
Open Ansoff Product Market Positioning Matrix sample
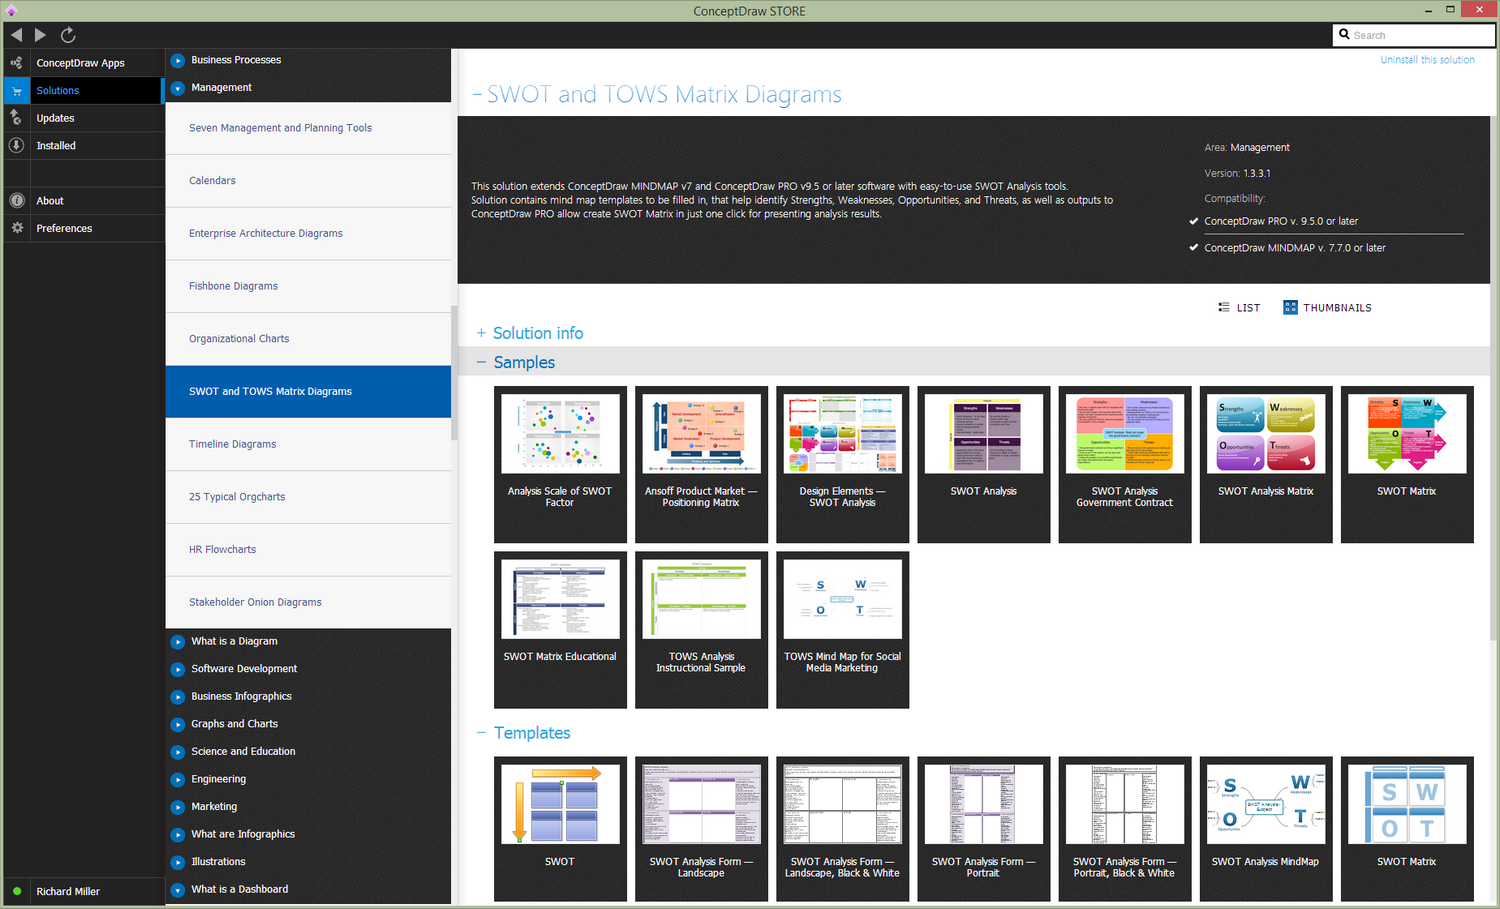[701, 464]
